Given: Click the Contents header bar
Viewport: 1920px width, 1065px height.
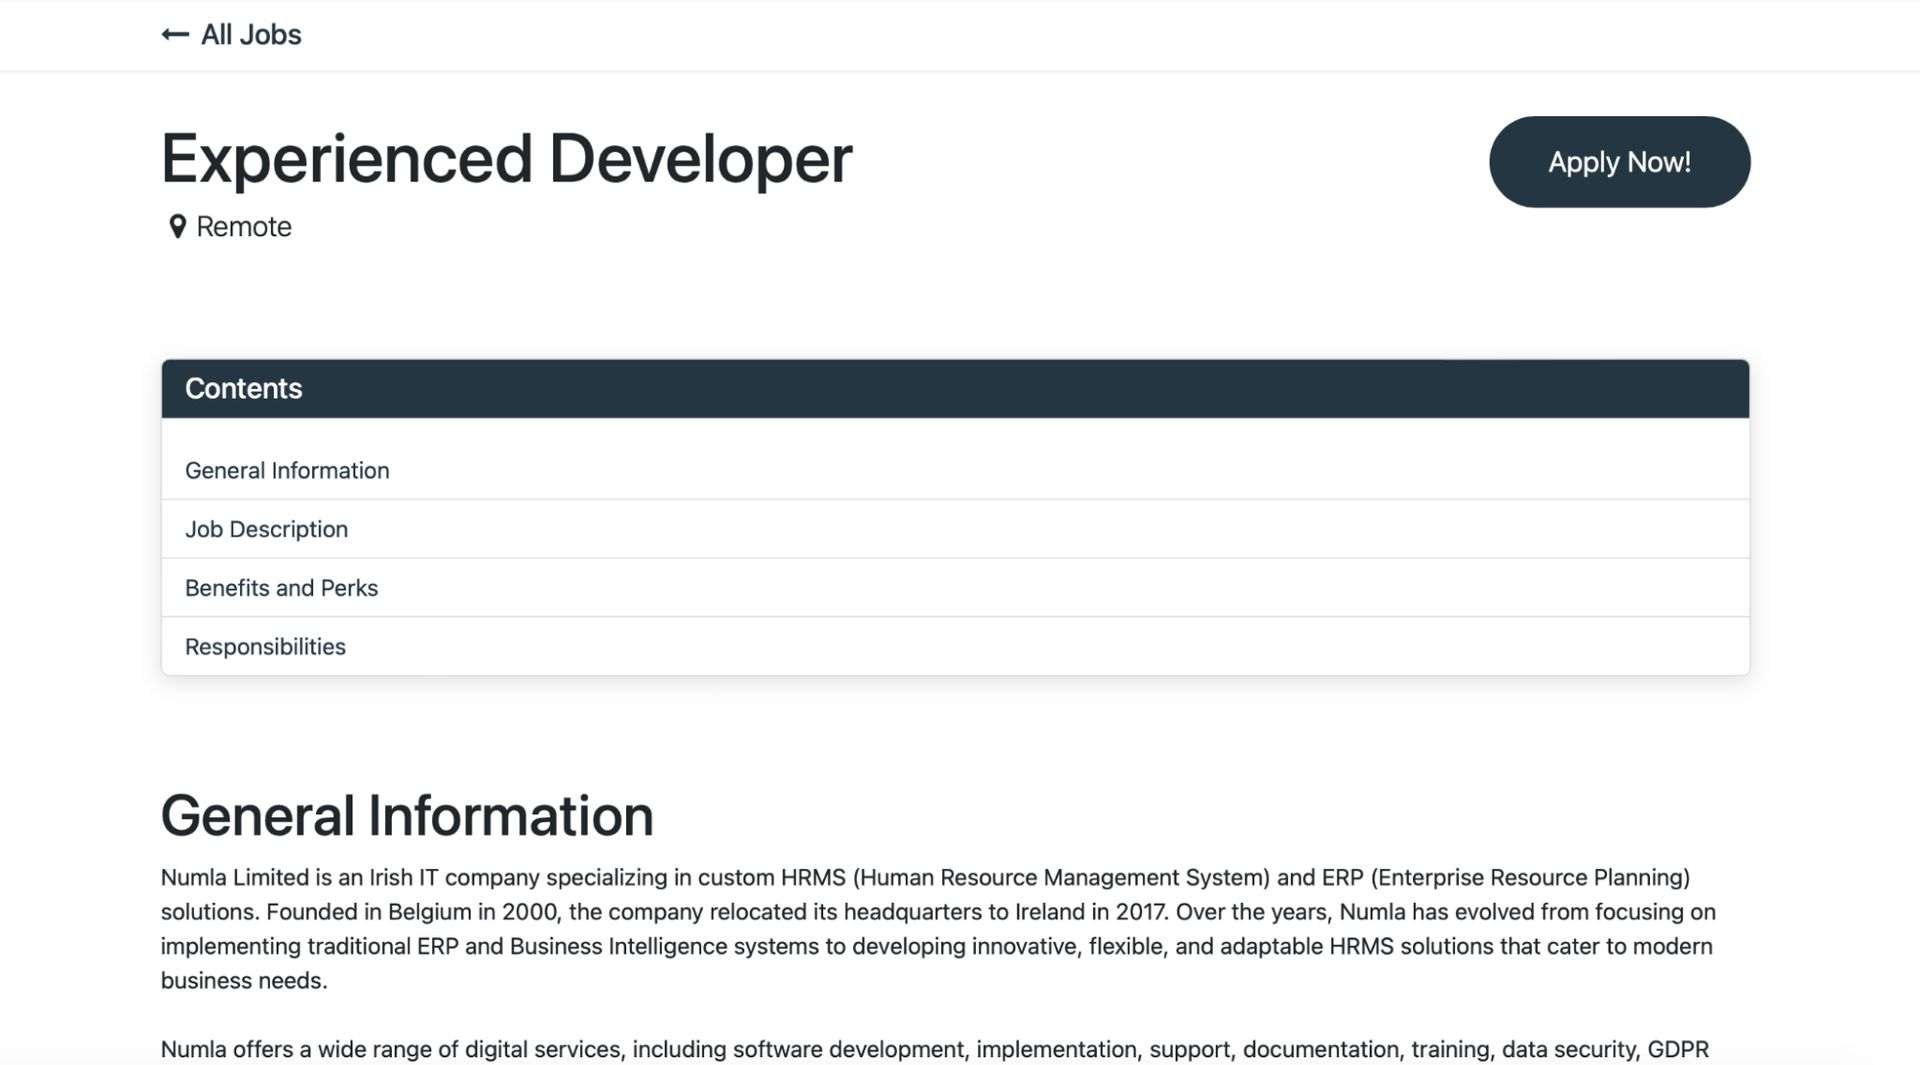Looking at the screenshot, I should [955, 389].
